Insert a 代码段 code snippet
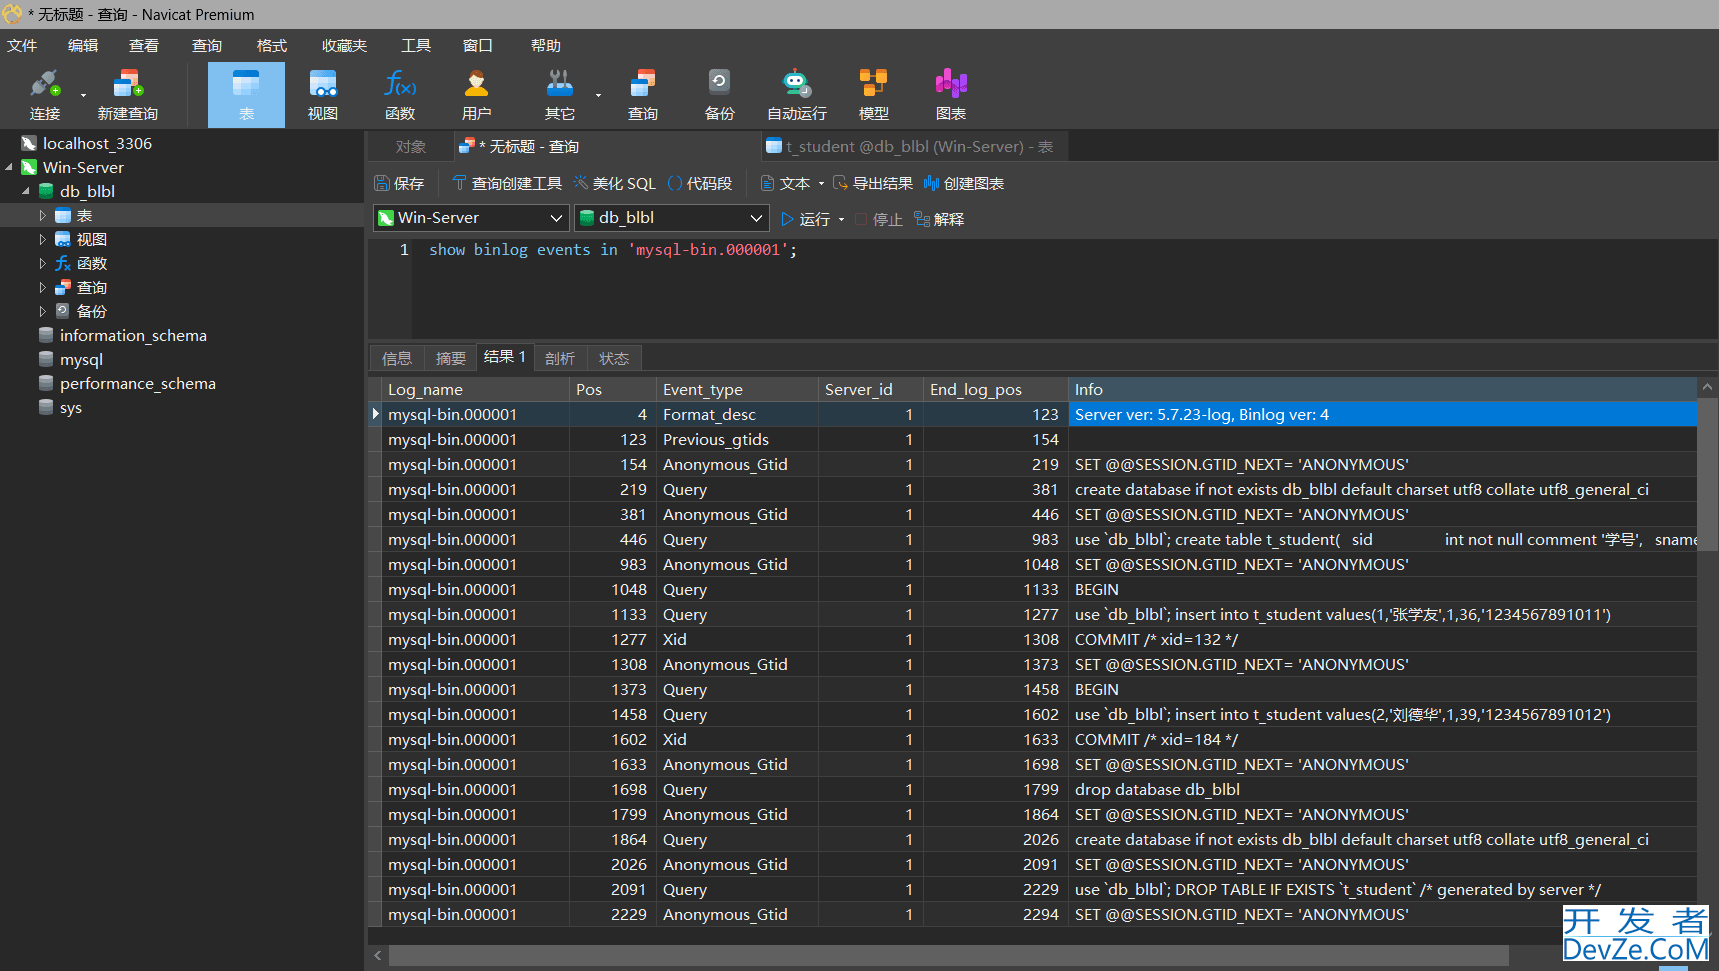The height and width of the screenshot is (971, 1719). pos(700,183)
